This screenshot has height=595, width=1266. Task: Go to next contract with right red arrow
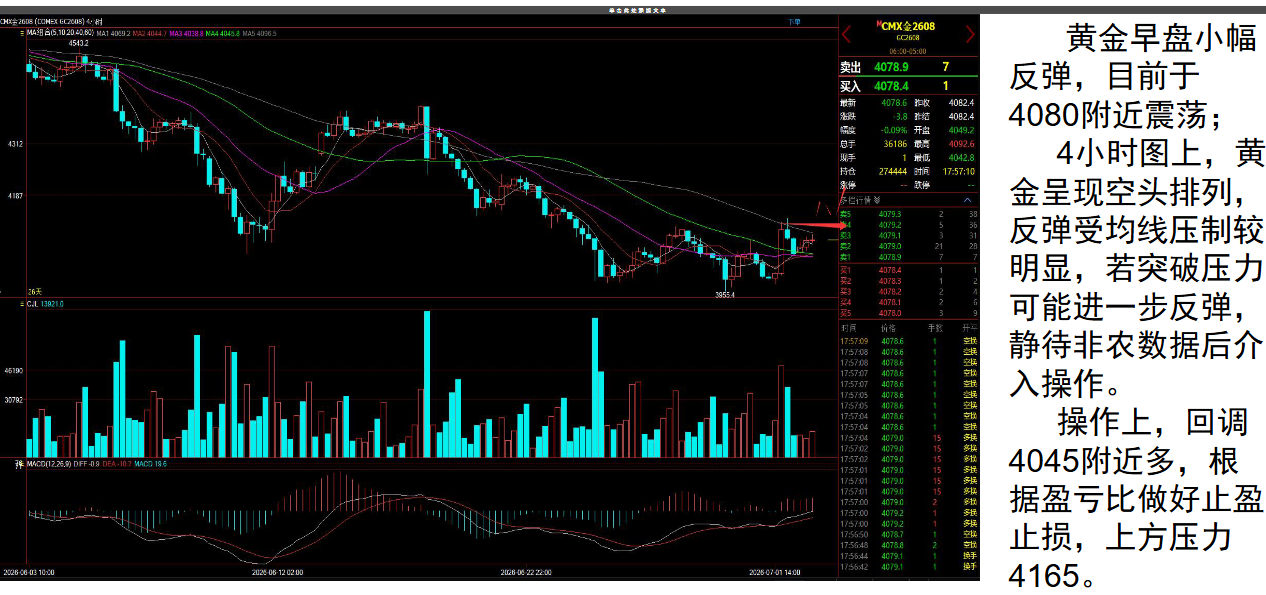click(969, 35)
